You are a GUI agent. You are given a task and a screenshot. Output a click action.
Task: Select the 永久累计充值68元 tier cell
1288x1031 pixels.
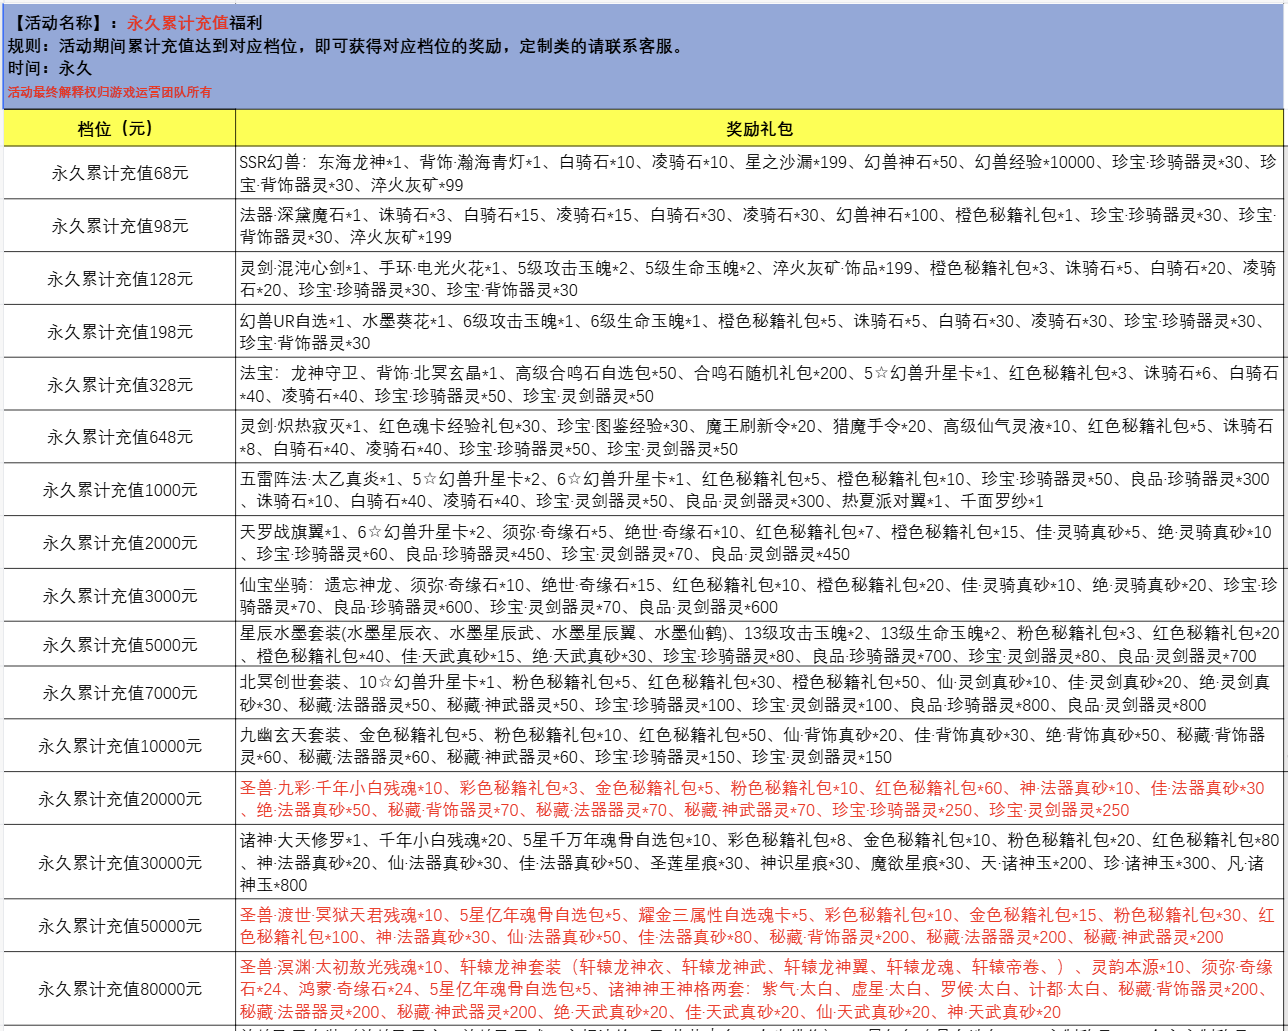point(119,173)
